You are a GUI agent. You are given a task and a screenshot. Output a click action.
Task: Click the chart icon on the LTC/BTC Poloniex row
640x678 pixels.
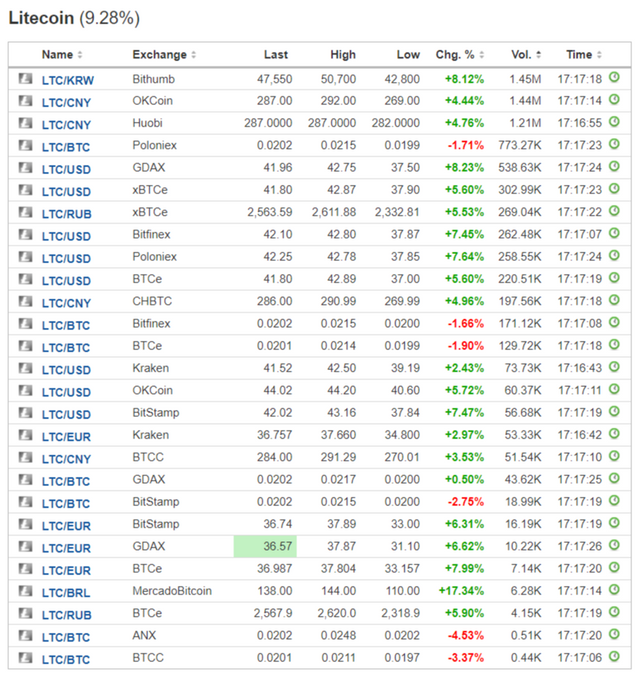[x=26, y=145]
